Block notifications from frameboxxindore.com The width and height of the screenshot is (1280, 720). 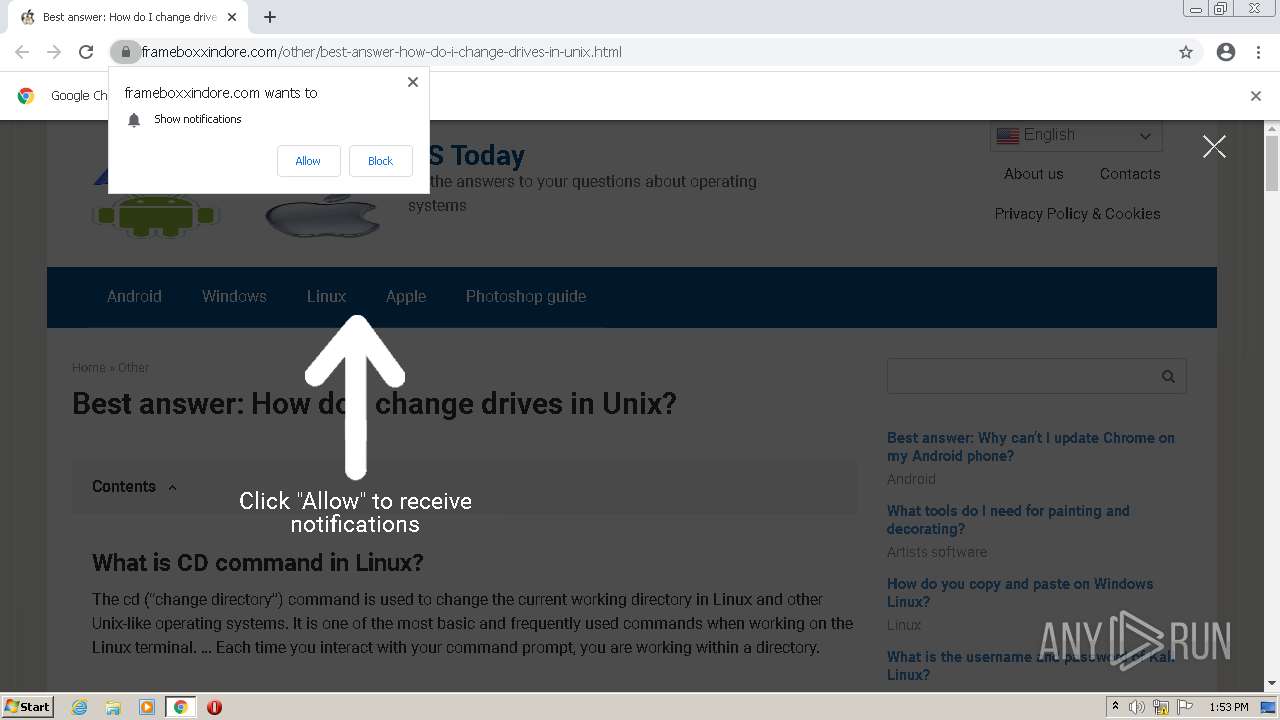[380, 161]
